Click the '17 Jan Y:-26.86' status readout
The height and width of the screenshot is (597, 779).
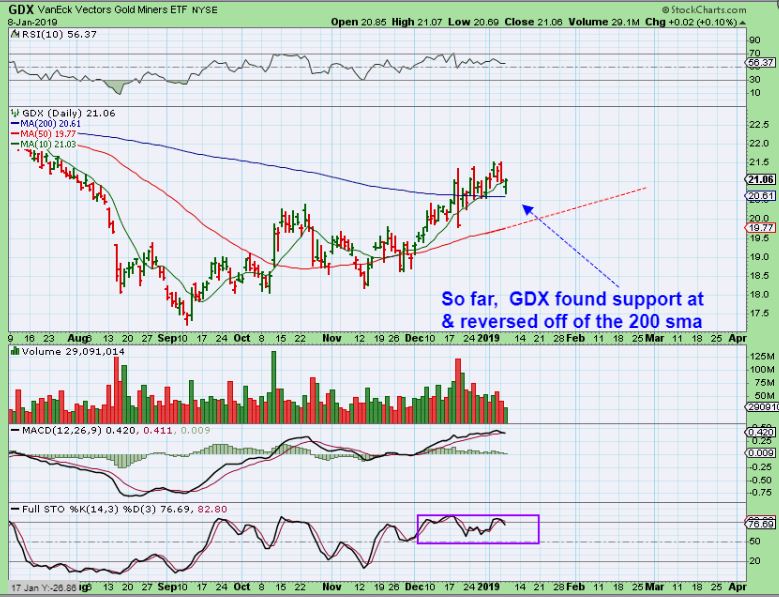(43, 588)
